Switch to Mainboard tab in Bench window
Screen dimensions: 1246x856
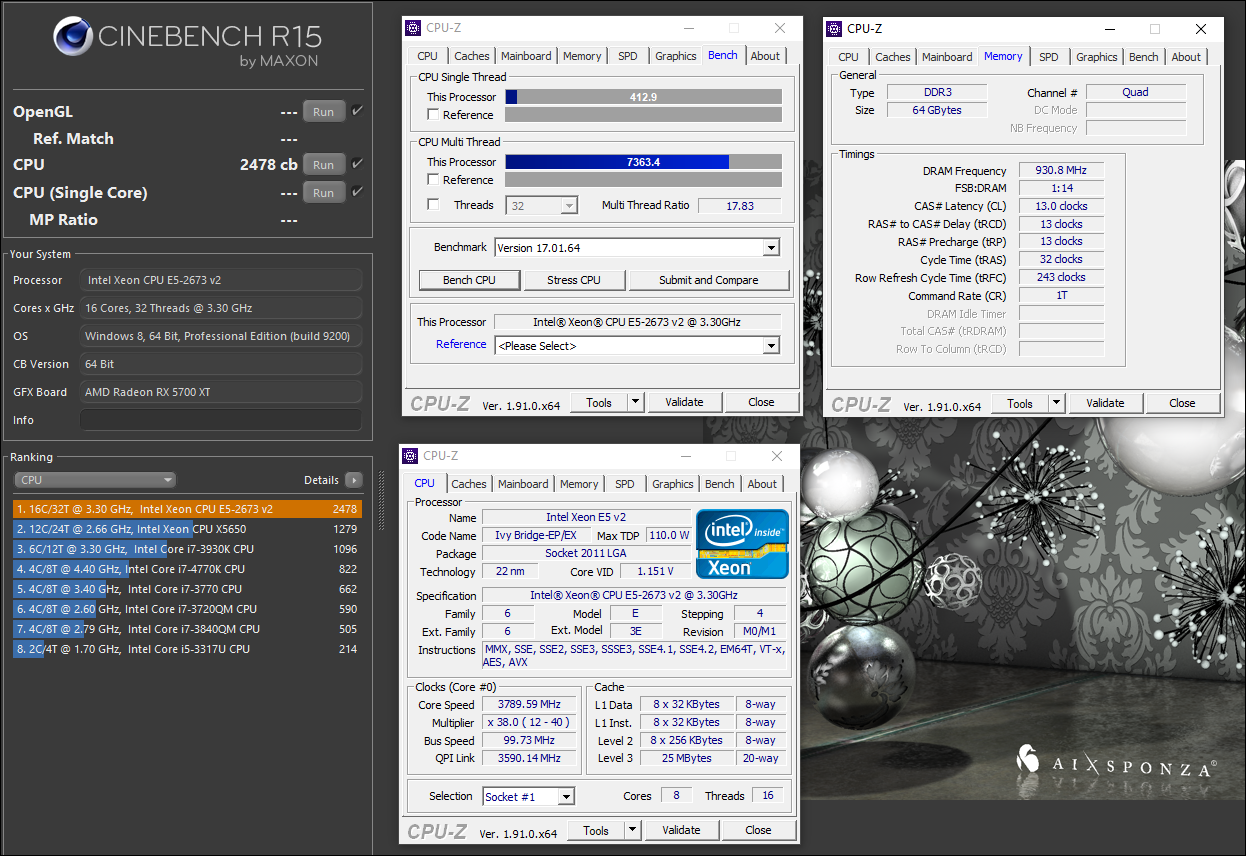(526, 56)
